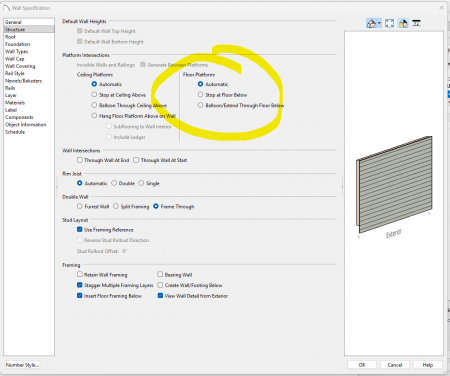Viewport: 450px width, 376px height.
Task: Click the wall layers preview toolbar icon
Action: (x=416, y=23)
